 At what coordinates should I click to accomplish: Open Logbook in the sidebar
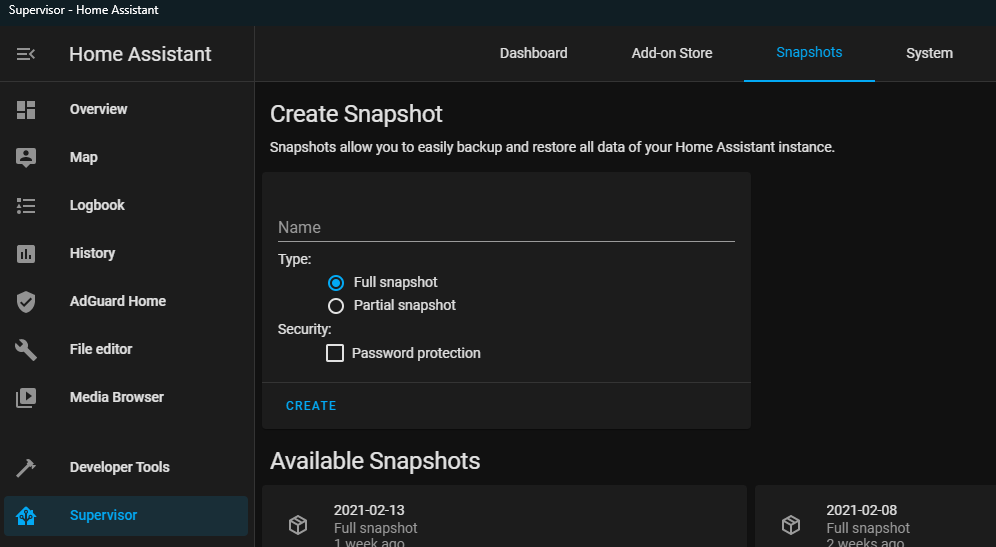point(126,205)
